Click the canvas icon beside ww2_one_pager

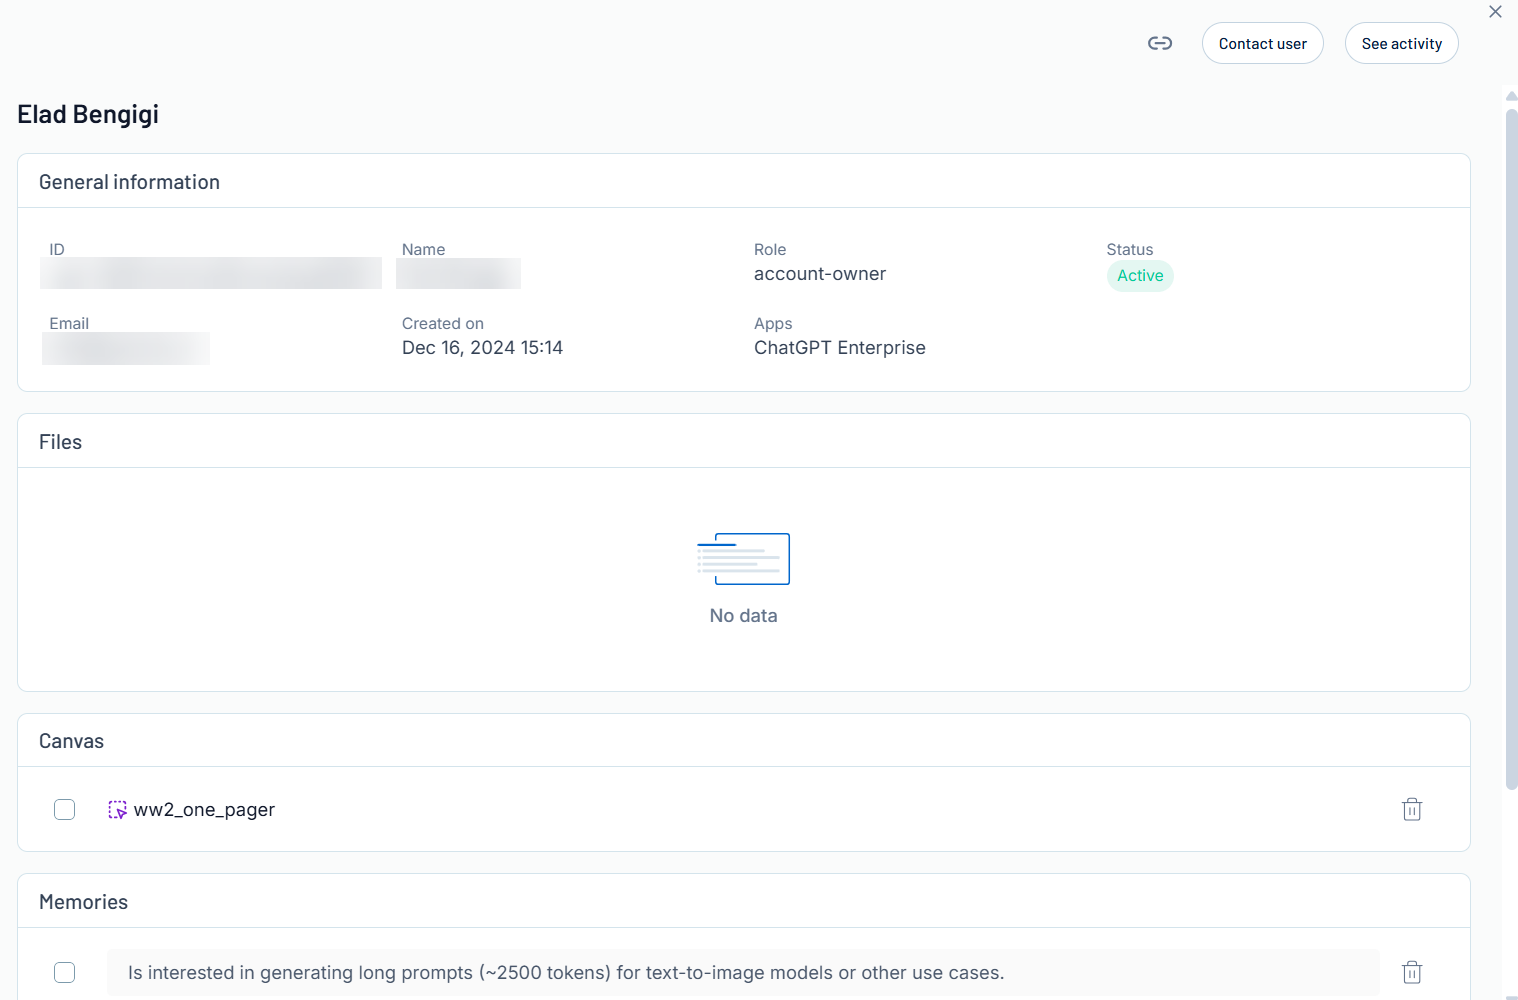coord(117,810)
